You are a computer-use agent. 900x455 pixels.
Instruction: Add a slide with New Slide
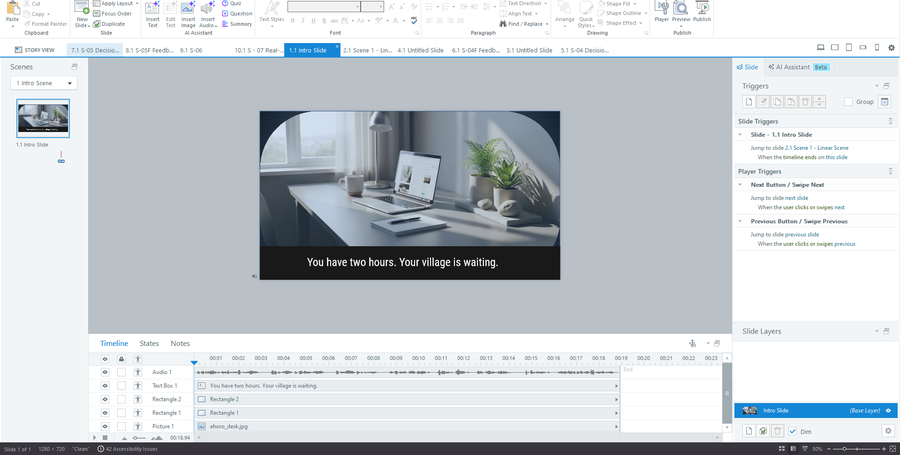coord(82,13)
